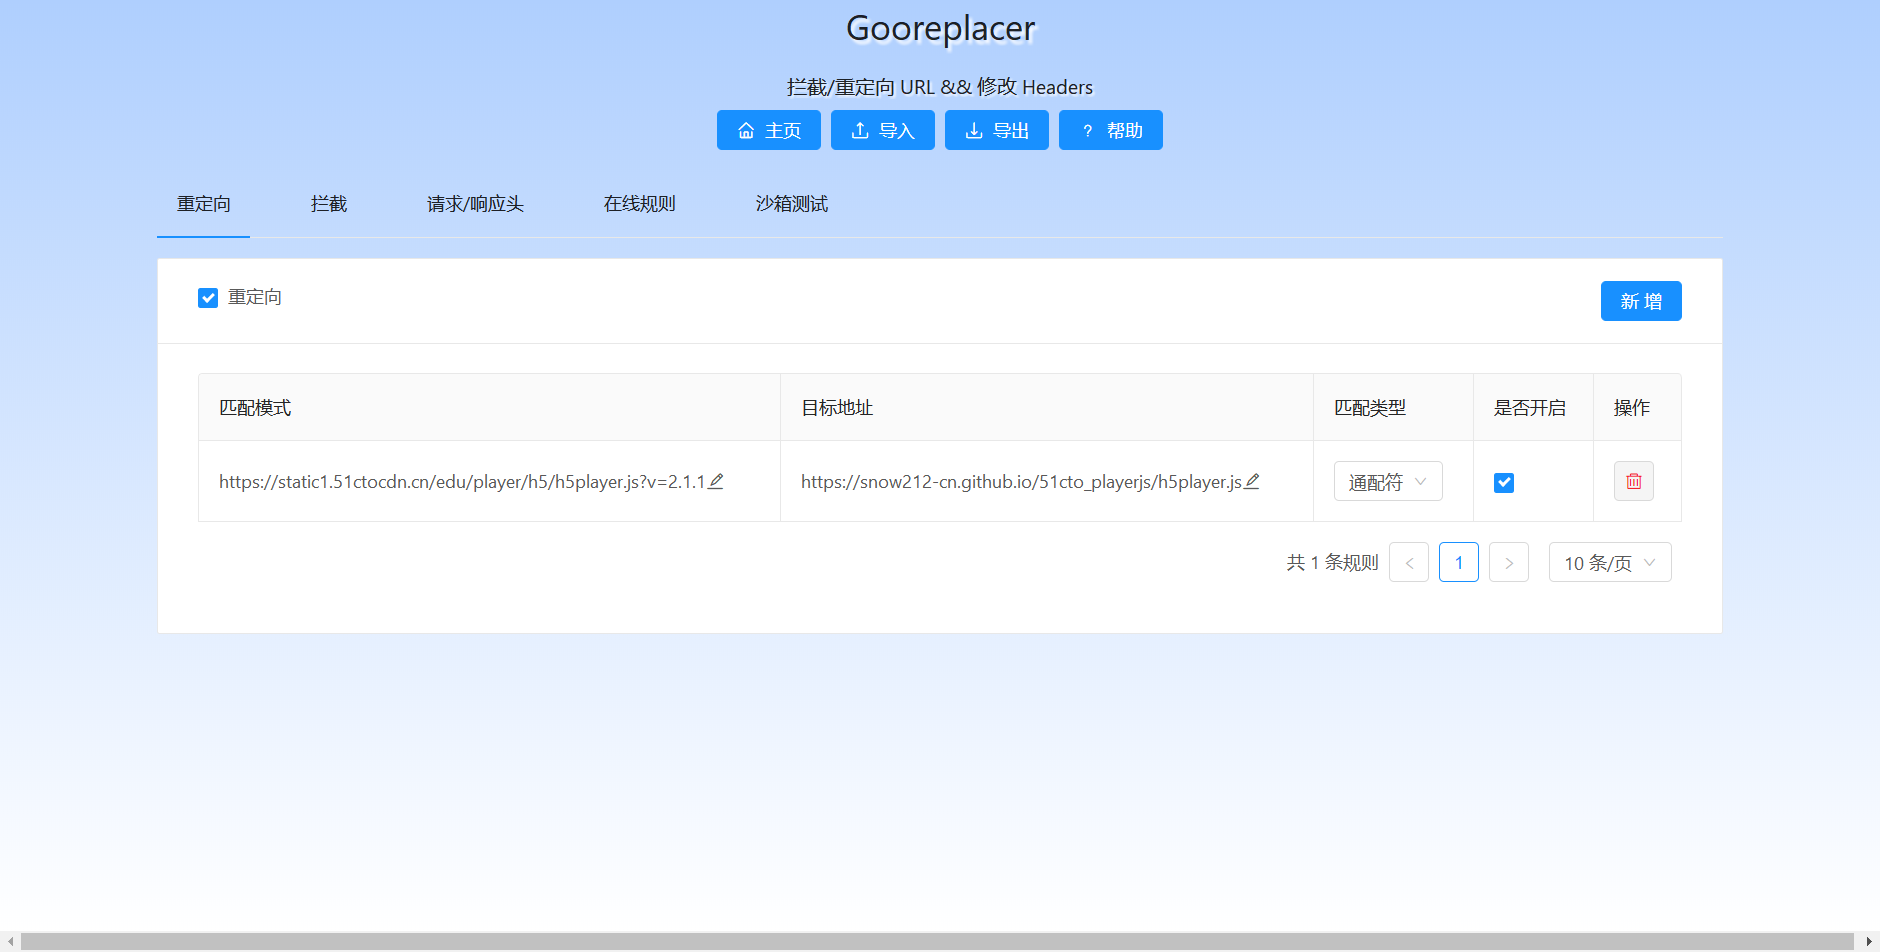Viewport: 1880px width, 952px height.
Task: Click the scrollbar right arrow
Action: click(x=1869, y=942)
